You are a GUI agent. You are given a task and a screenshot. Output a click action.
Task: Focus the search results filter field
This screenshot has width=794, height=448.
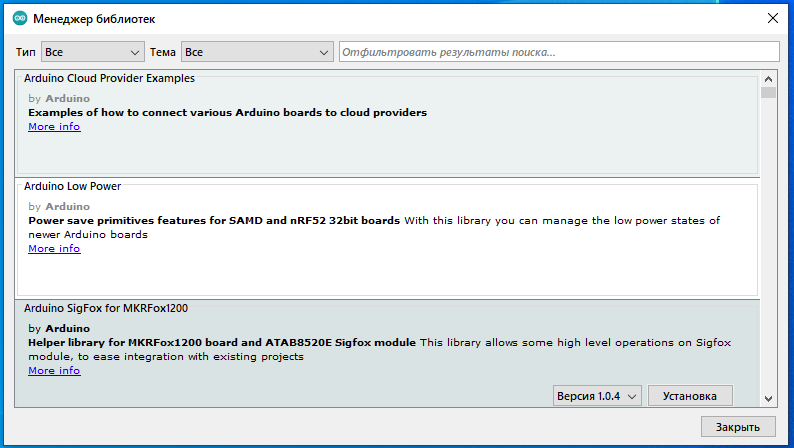(558, 51)
